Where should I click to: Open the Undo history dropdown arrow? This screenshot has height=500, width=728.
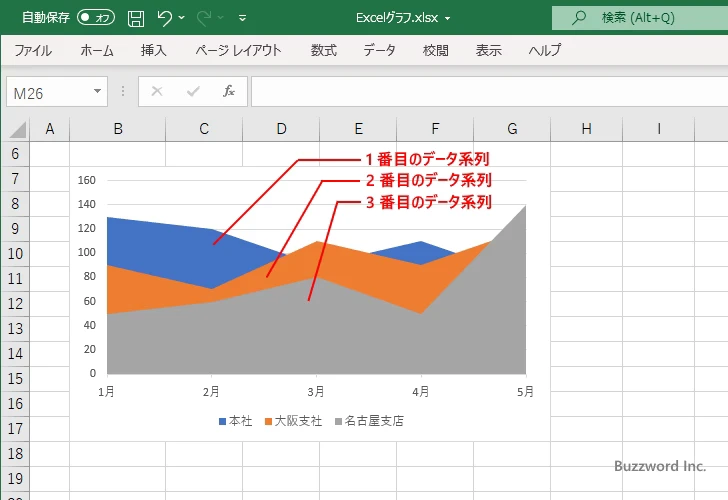[182, 18]
